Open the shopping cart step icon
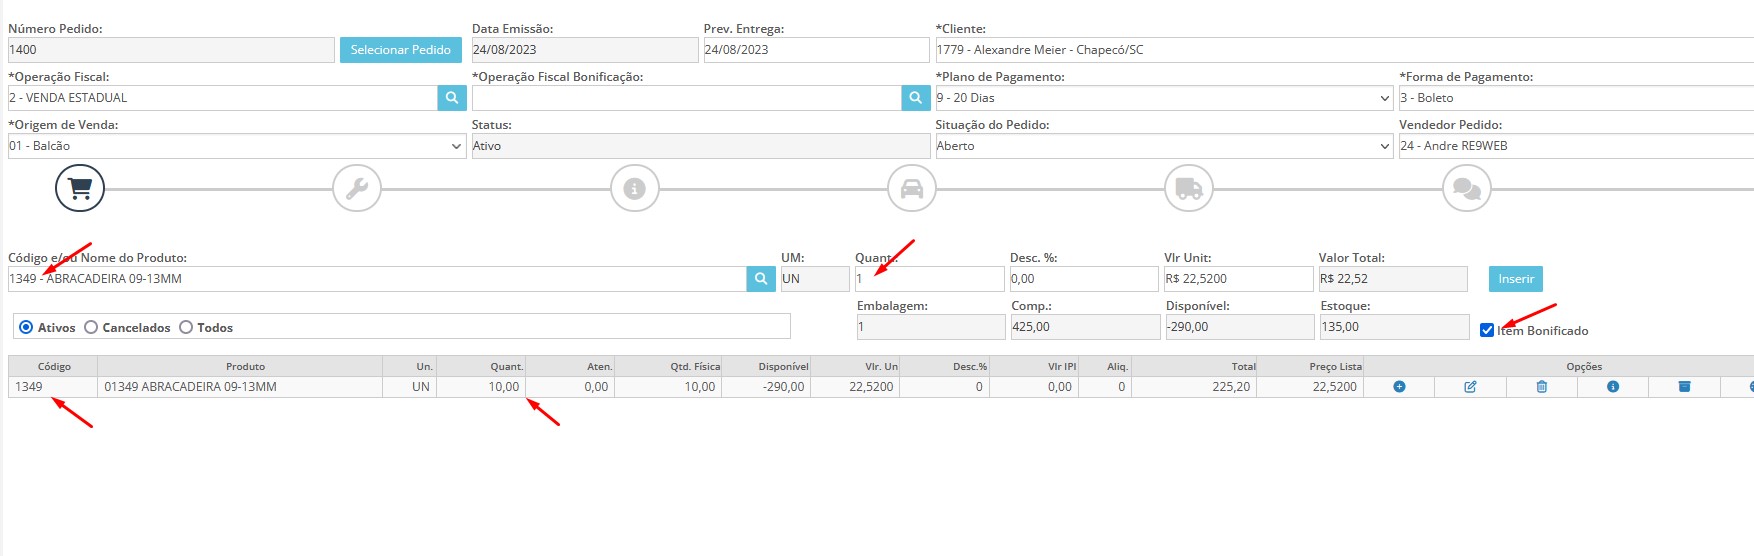Image resolution: width=1754 pixels, height=556 pixels. click(80, 188)
